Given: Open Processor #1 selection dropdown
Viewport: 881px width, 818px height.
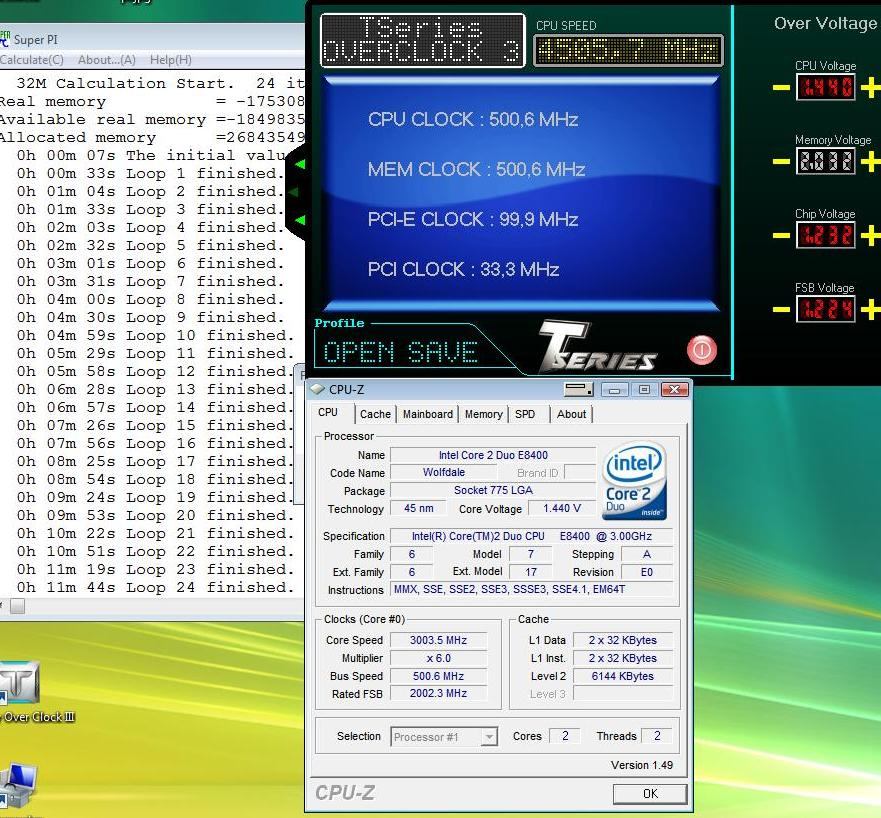Looking at the screenshot, I should pos(444,737).
